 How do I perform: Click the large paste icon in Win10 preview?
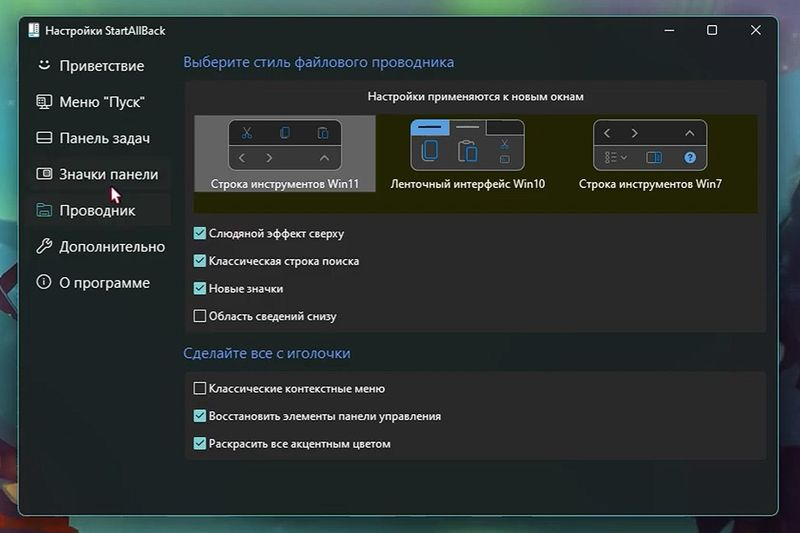467,151
